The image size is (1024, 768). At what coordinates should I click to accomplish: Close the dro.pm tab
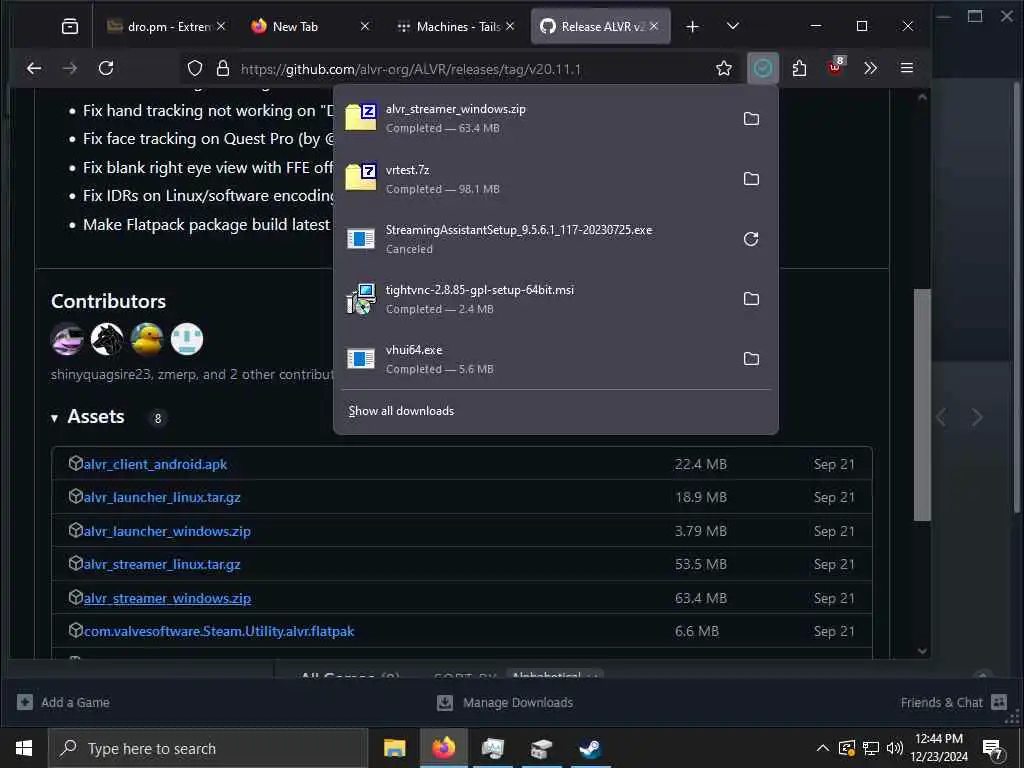[x=221, y=26]
